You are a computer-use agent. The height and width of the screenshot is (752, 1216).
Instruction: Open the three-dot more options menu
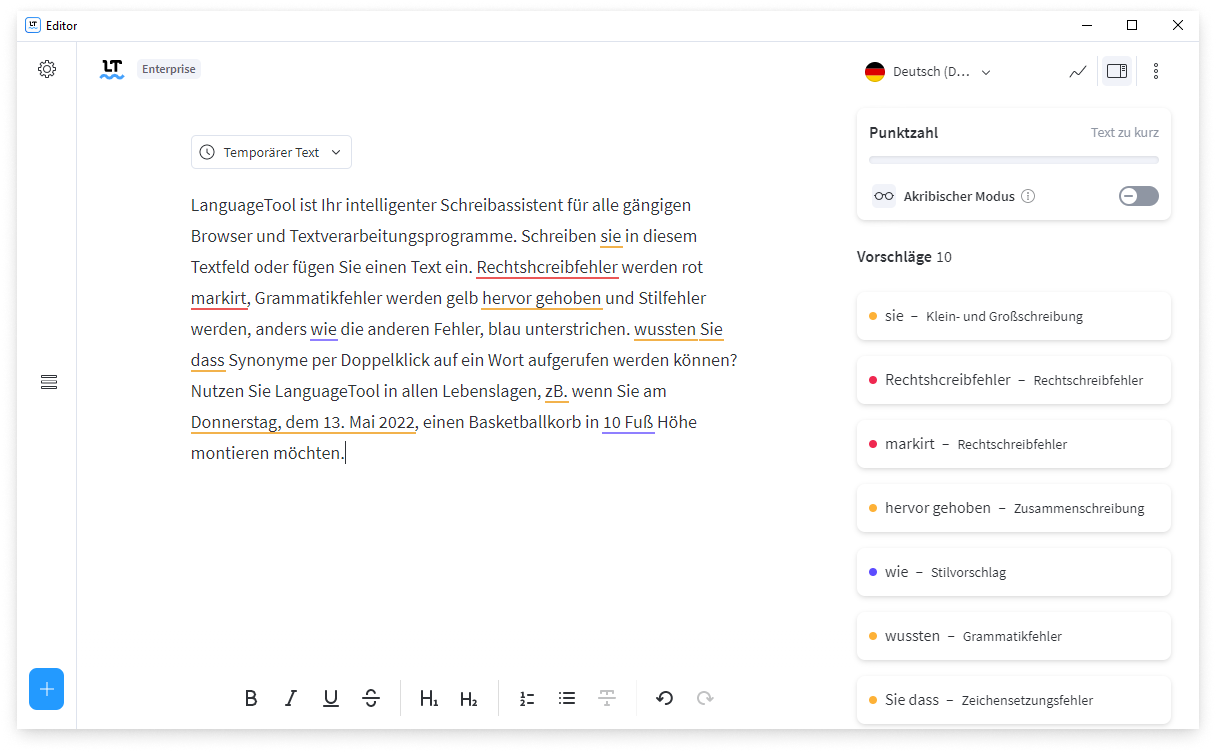1156,71
